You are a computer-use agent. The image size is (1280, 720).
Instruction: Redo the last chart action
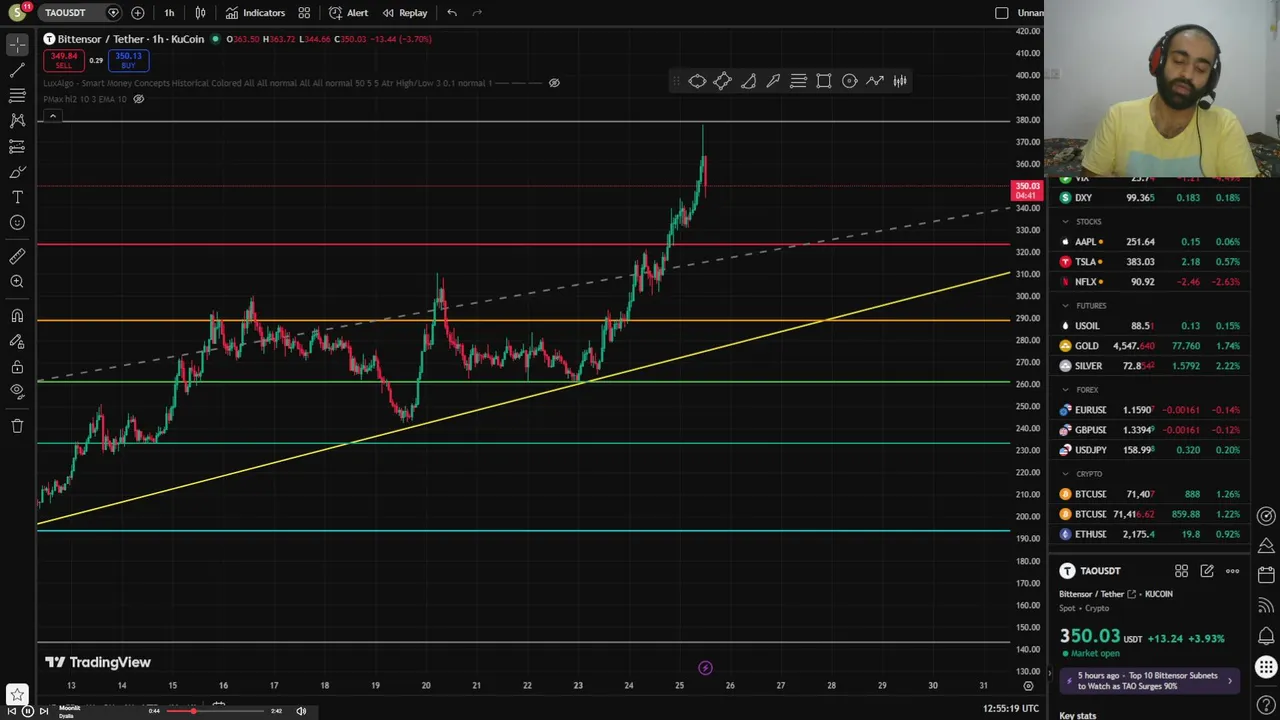(477, 13)
